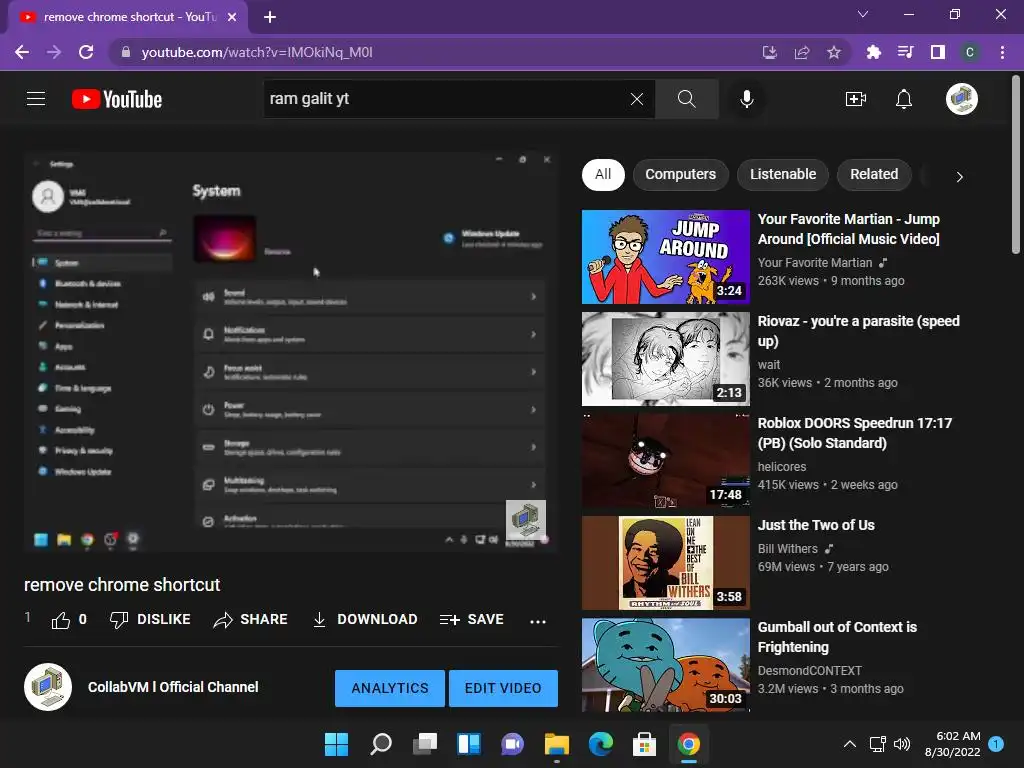Open video ANALYTICS
Viewport: 1024px width, 768px height.
(x=390, y=688)
